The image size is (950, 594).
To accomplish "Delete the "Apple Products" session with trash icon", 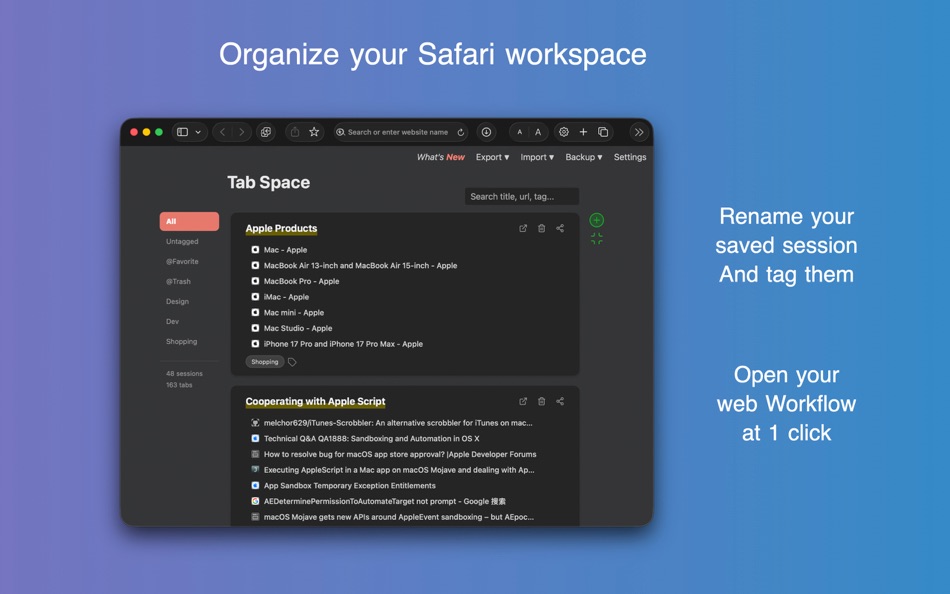I will click(541, 228).
